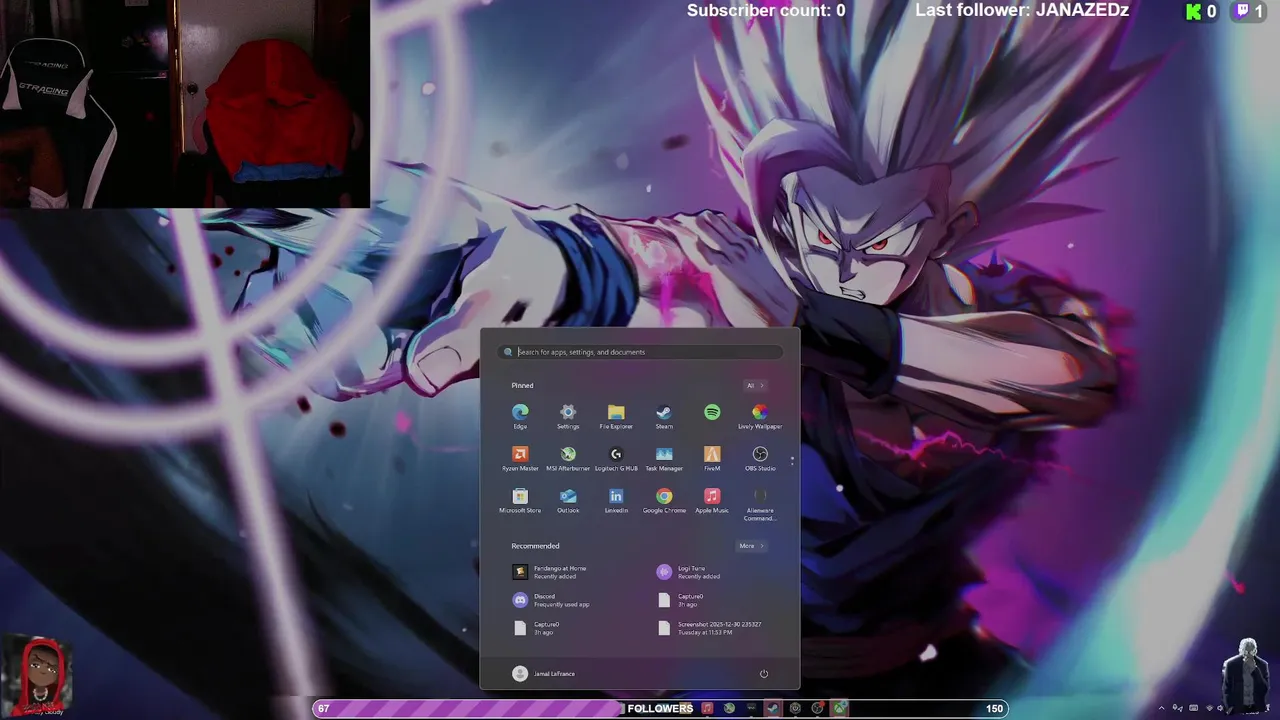Switch to the Xbox app on the taskbar
Viewport: 1280px width, 720px height.
coord(839,708)
